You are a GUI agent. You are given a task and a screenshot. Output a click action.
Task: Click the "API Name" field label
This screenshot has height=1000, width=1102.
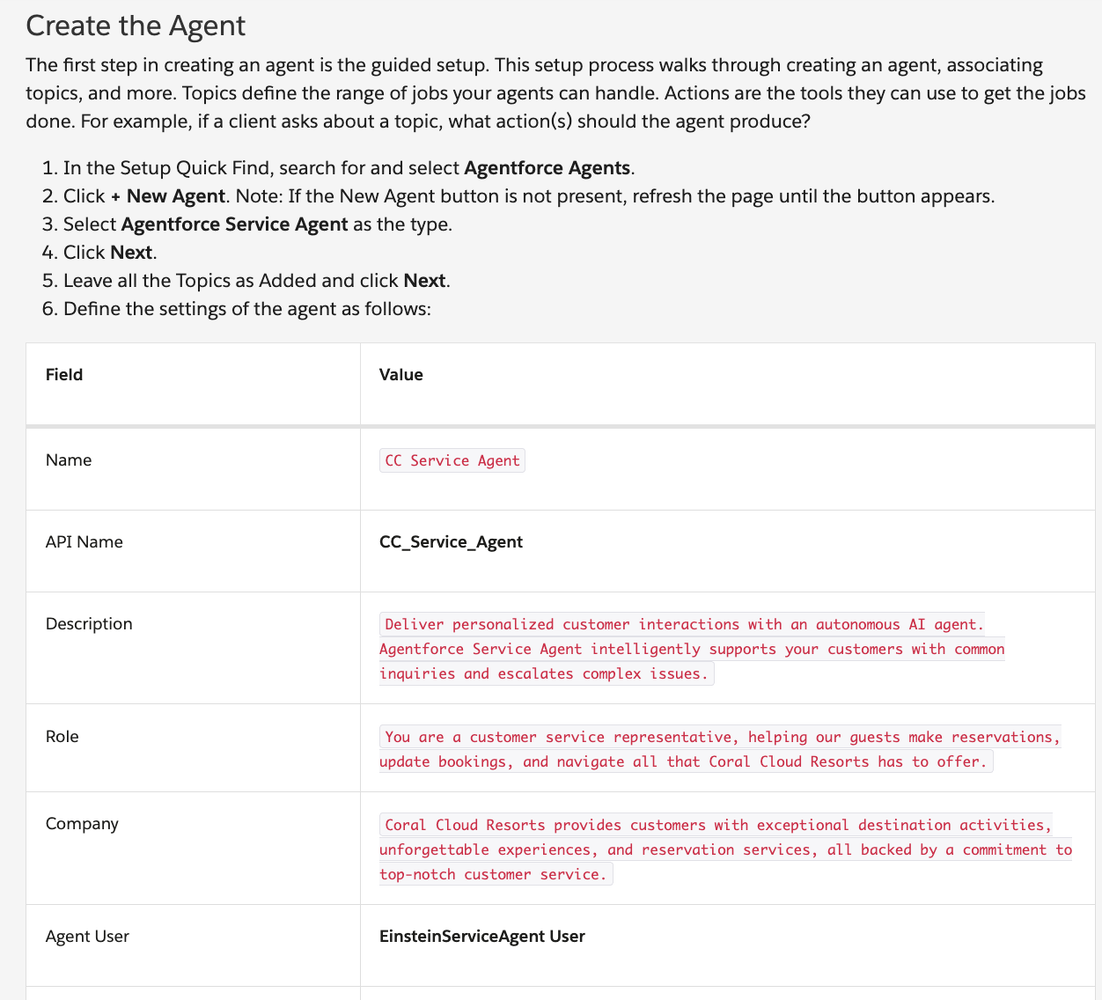point(84,542)
